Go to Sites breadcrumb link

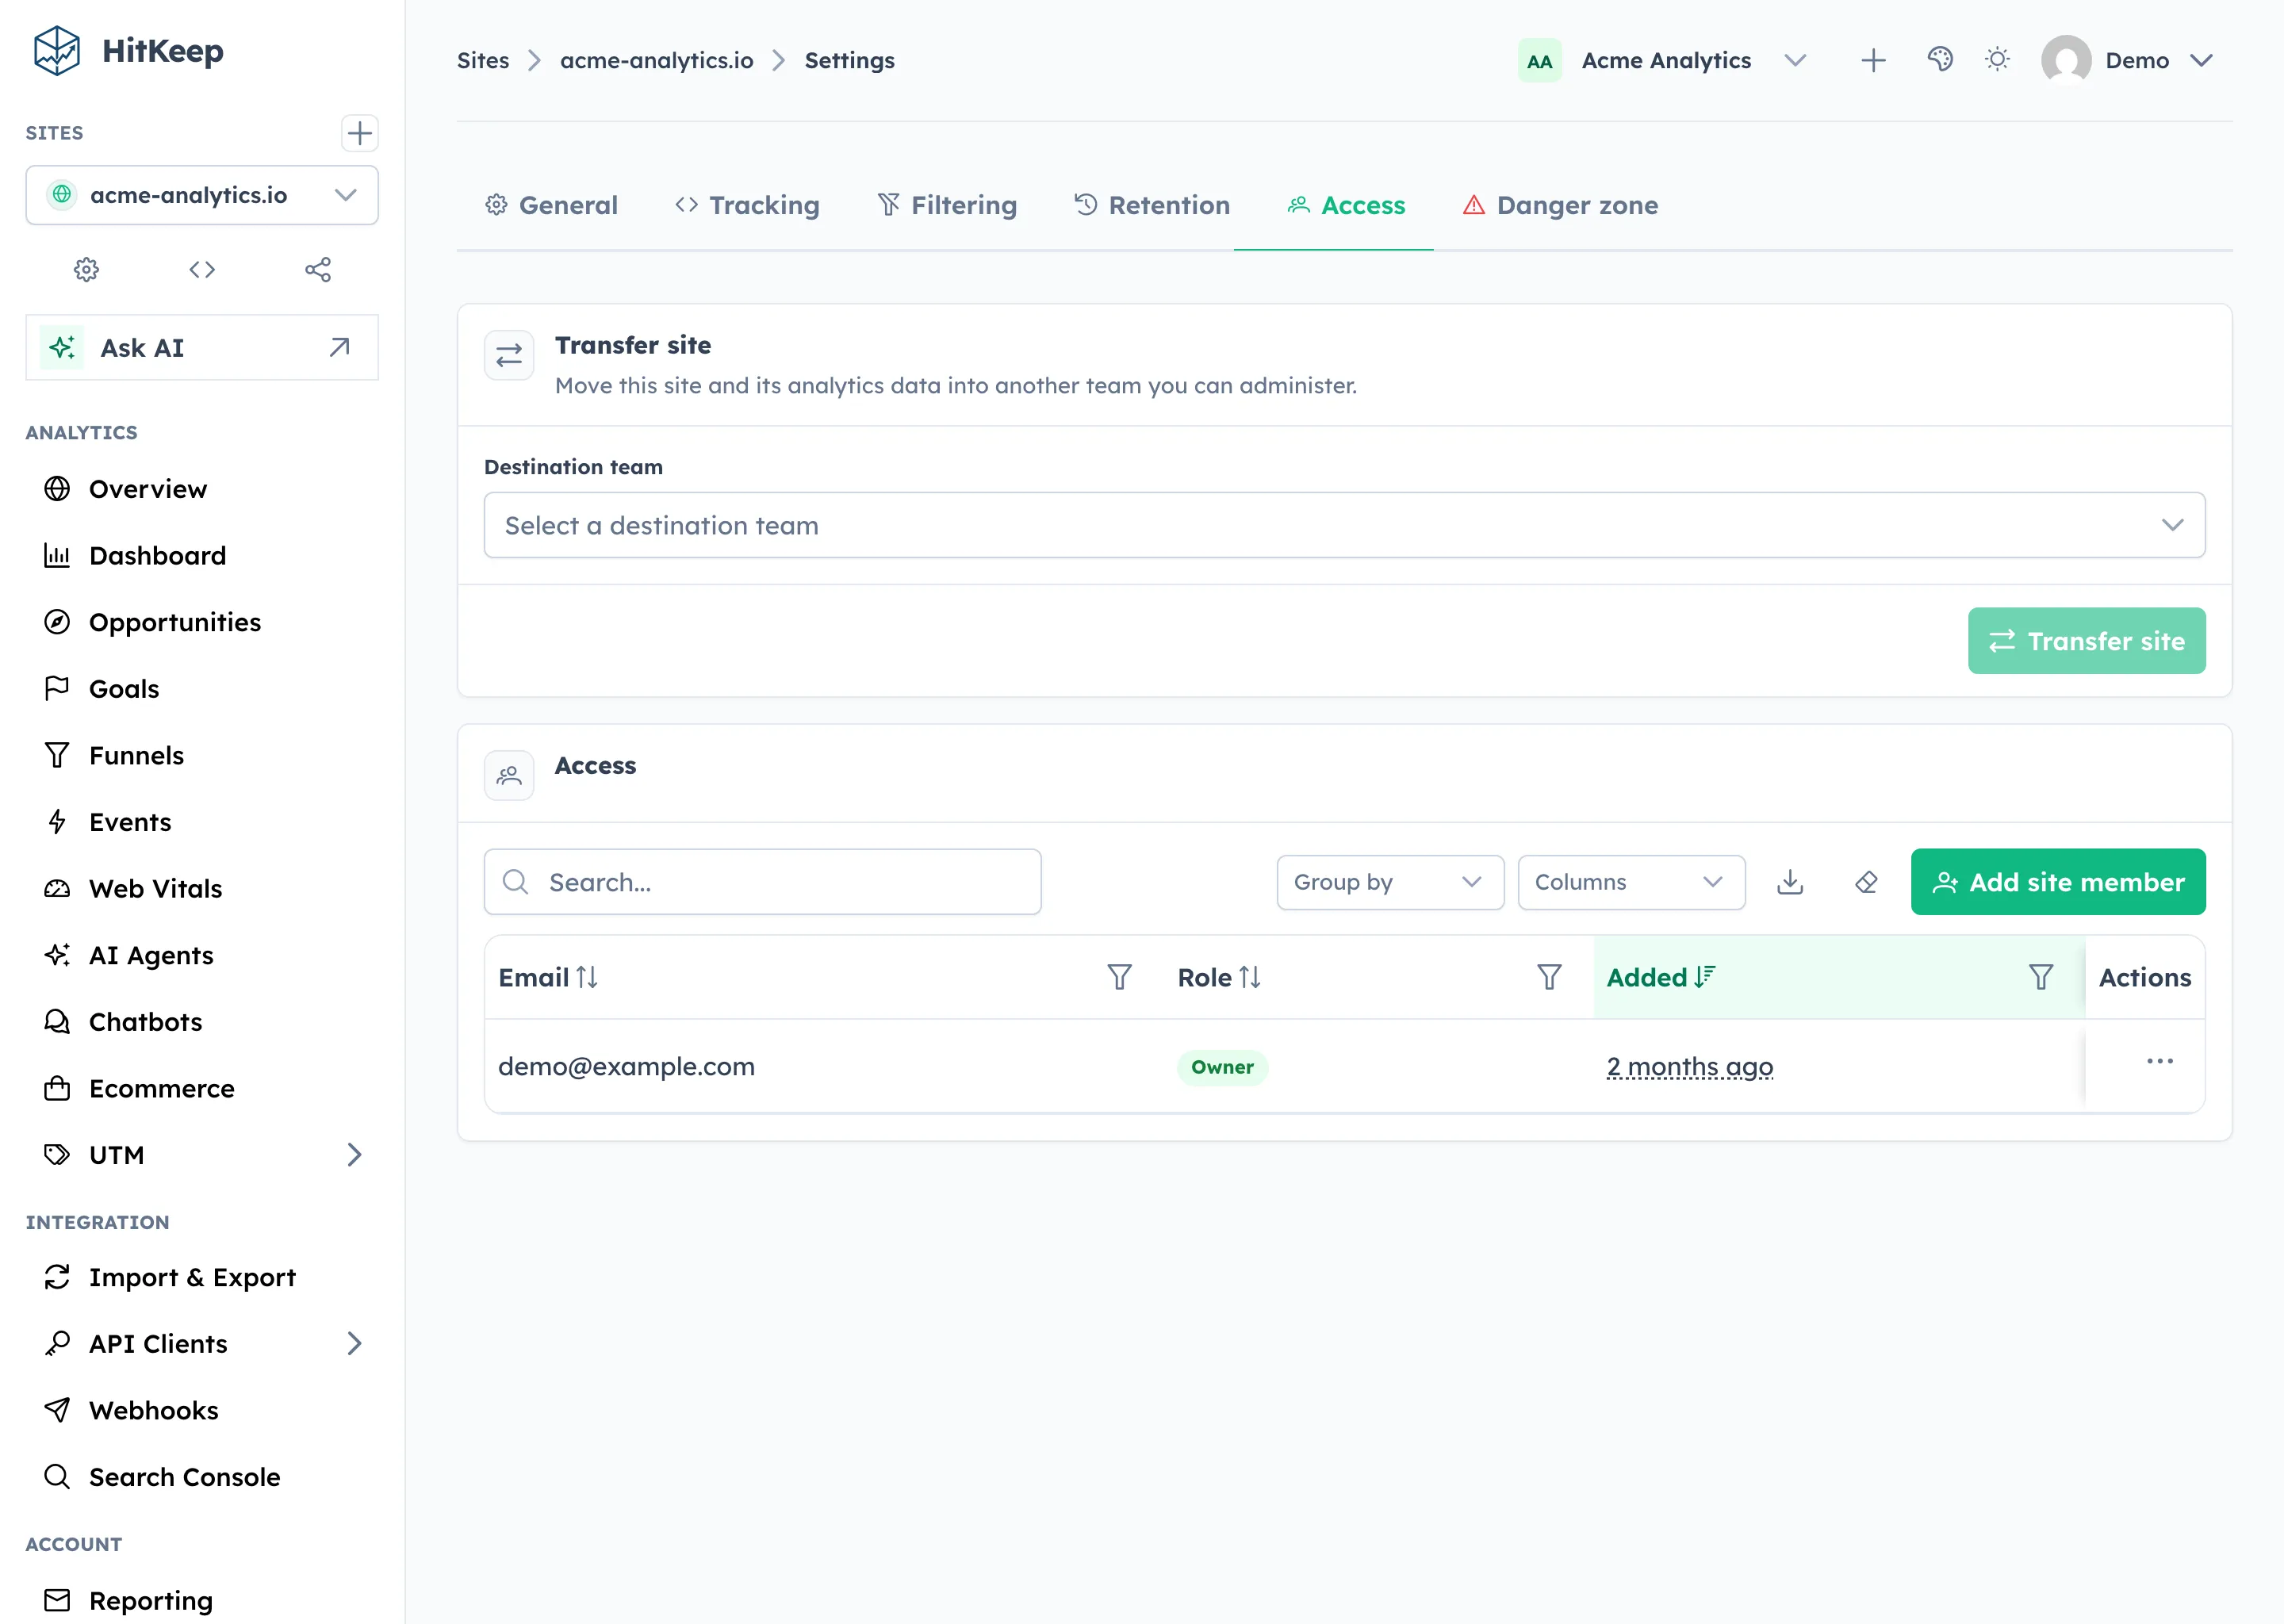tap(483, 61)
